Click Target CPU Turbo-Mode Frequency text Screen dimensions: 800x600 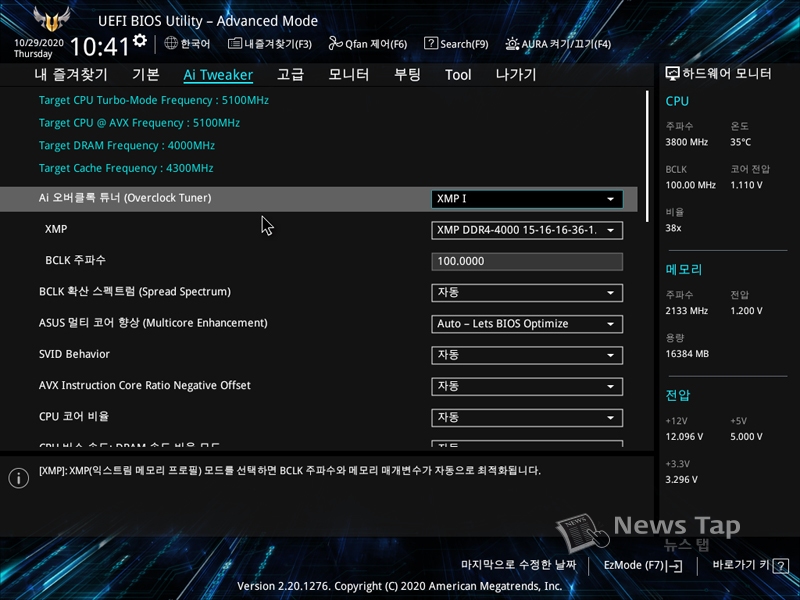tap(154, 101)
